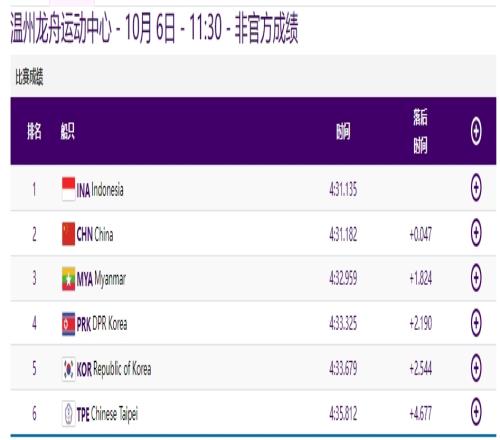Screen dimensions: 500x440
Task: Click the Myanmar flag icon
Action: [x=68, y=279]
